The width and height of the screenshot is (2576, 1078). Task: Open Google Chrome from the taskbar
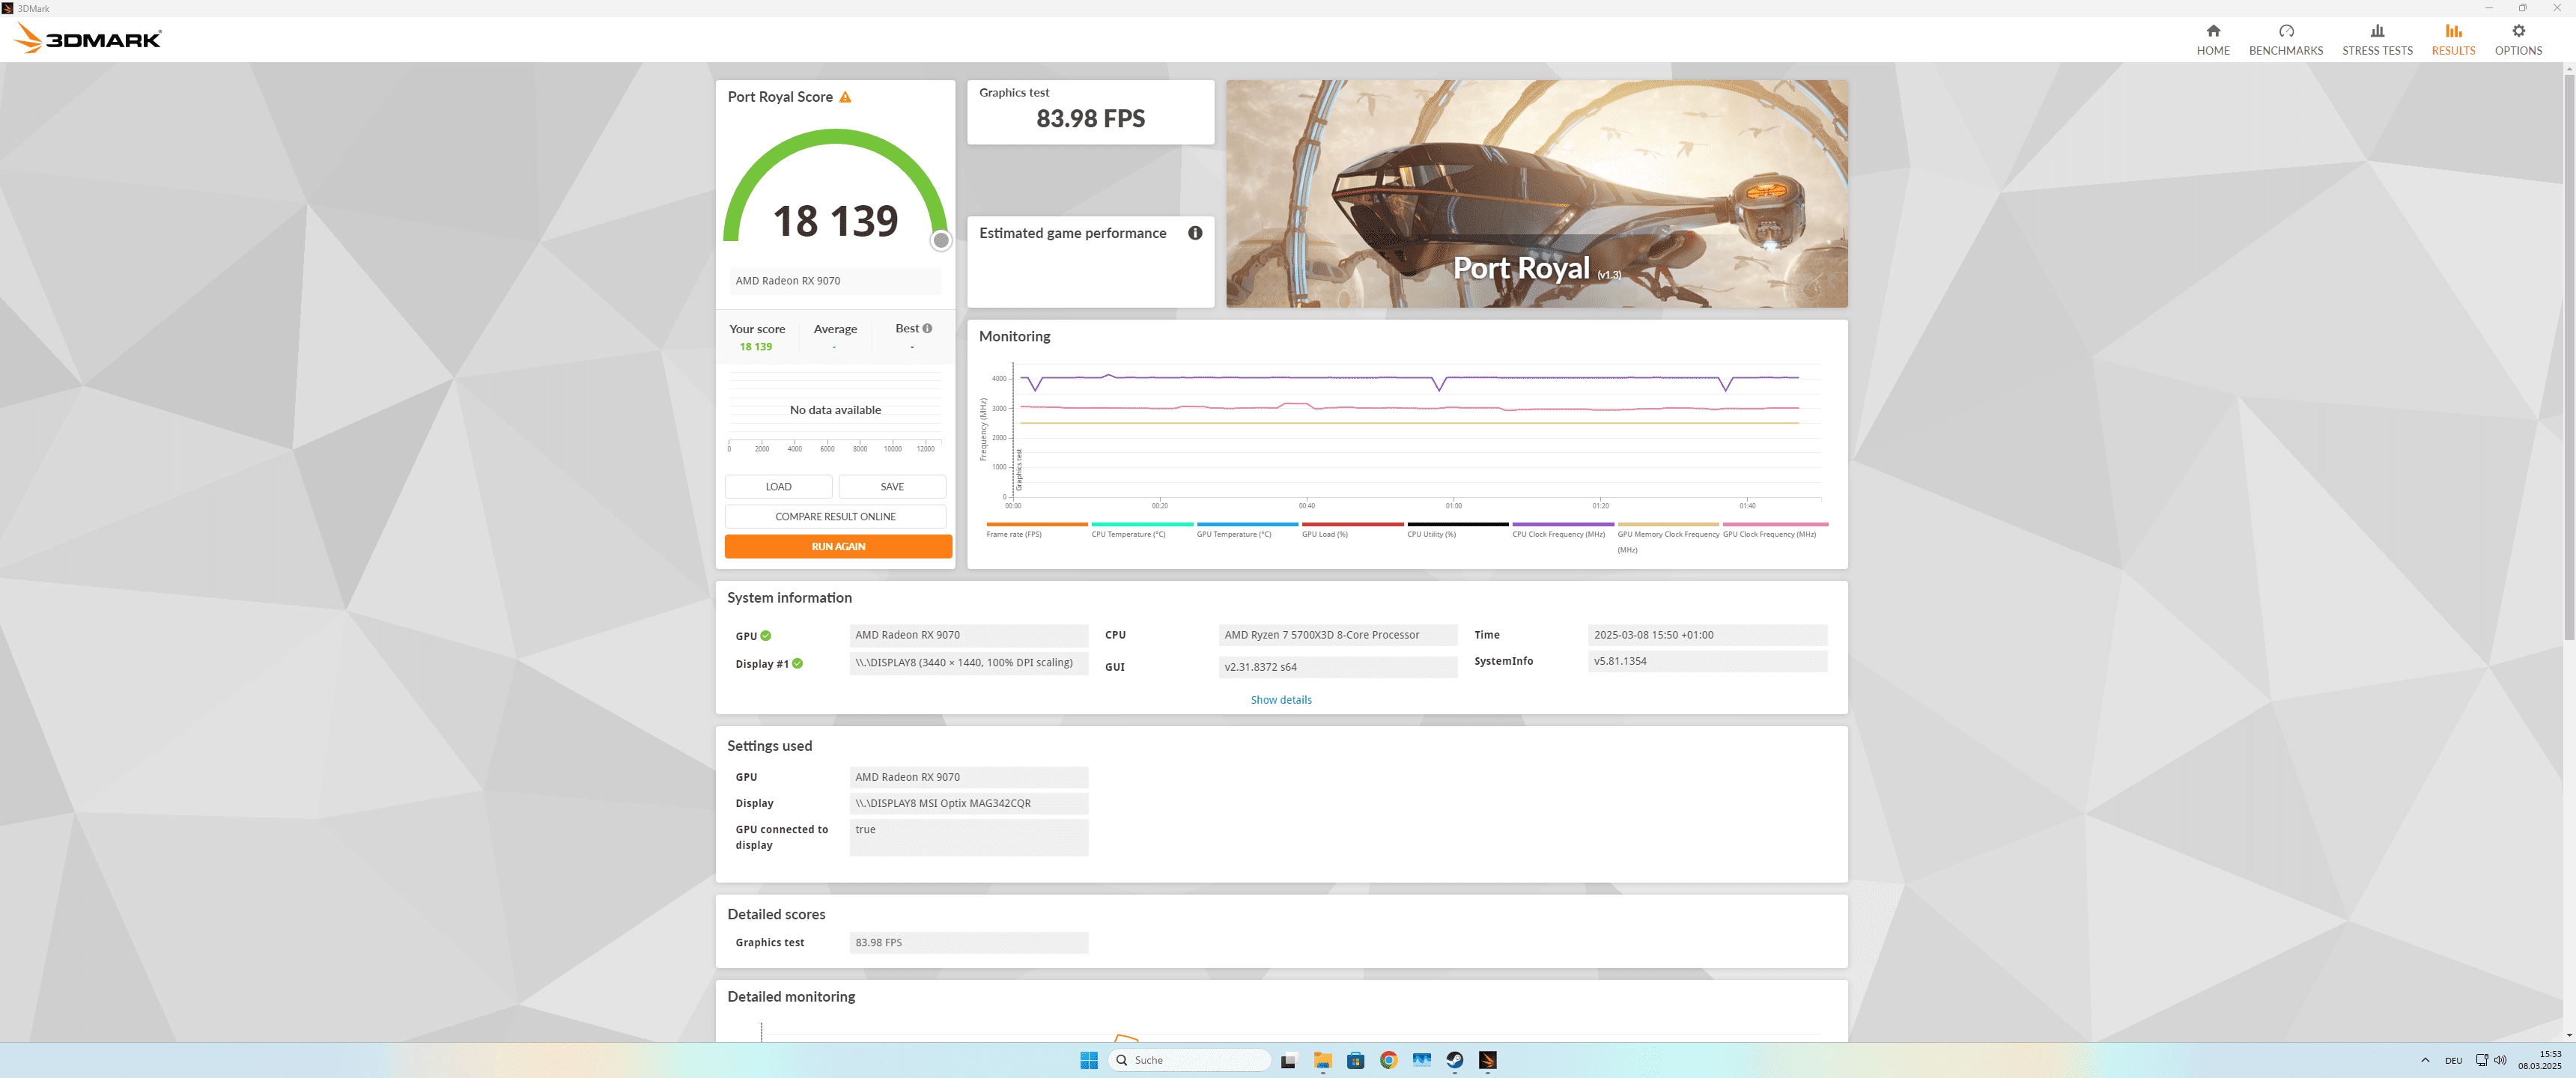[x=1388, y=1060]
